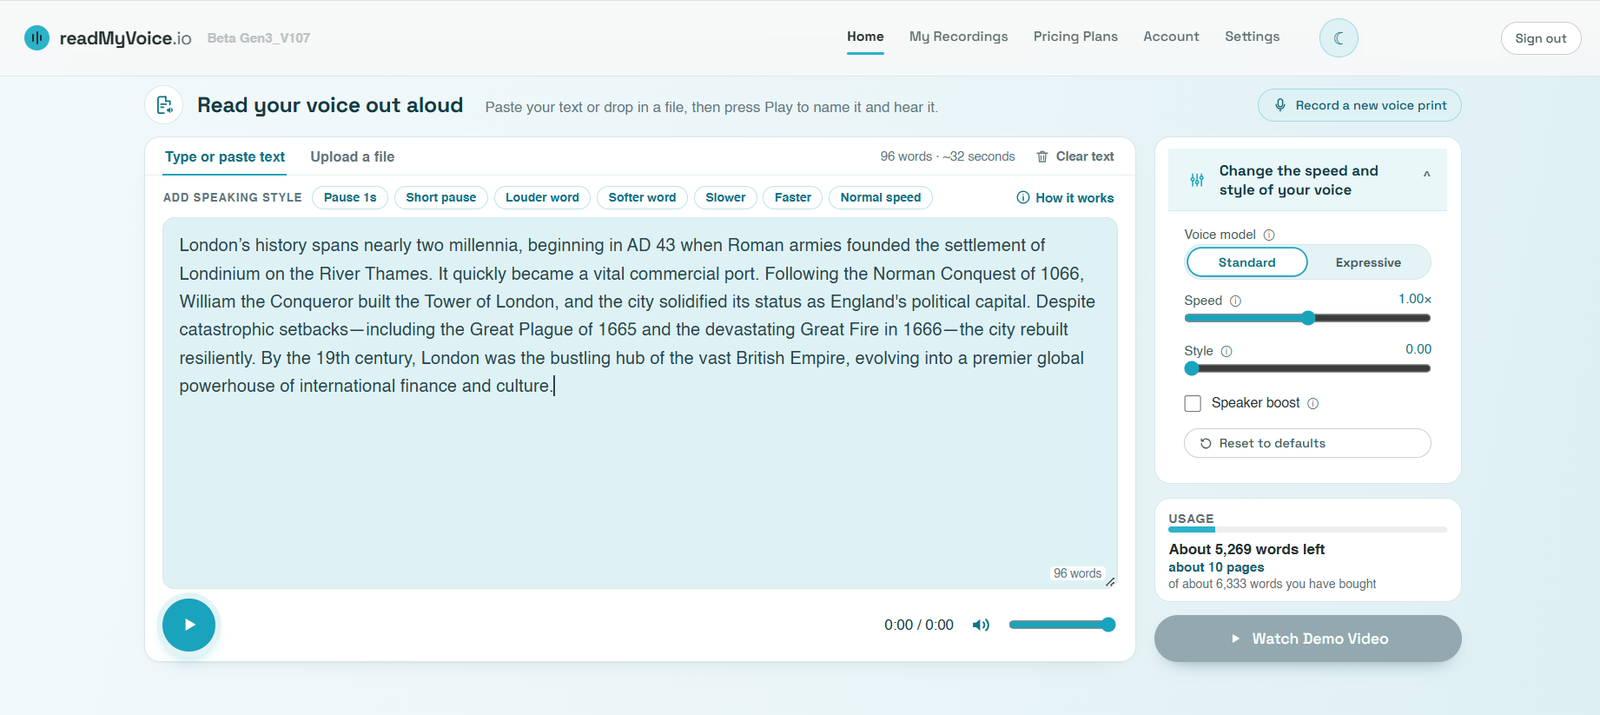Viewport: 1600px width, 715px height.
Task: Click the Sign out button
Action: pyautogui.click(x=1540, y=38)
